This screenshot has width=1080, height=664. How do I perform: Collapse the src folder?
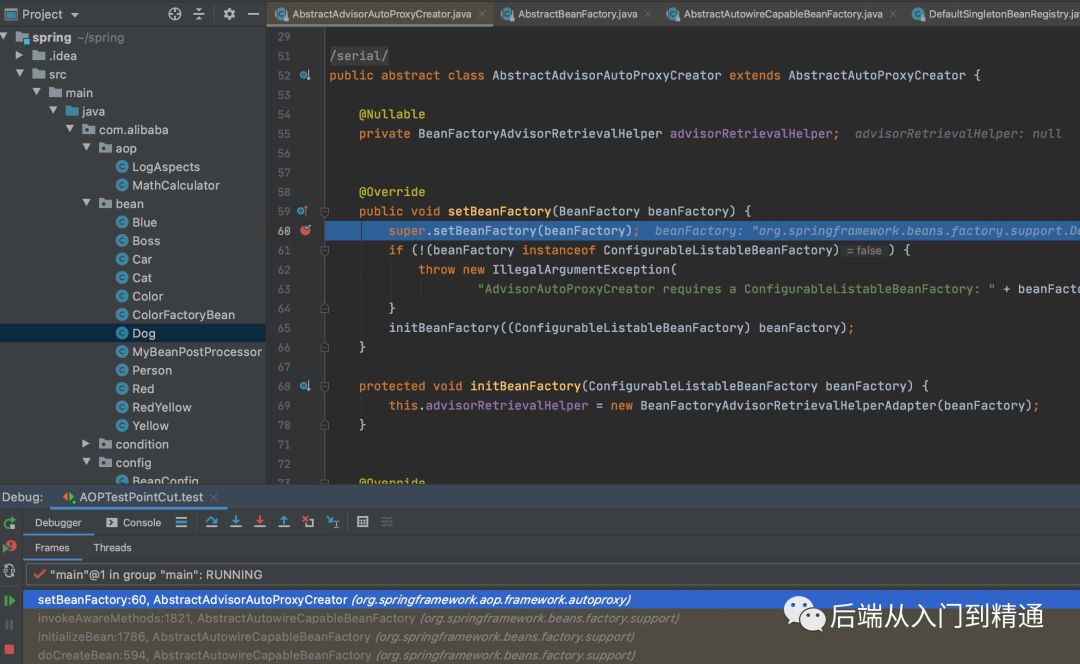coord(20,73)
